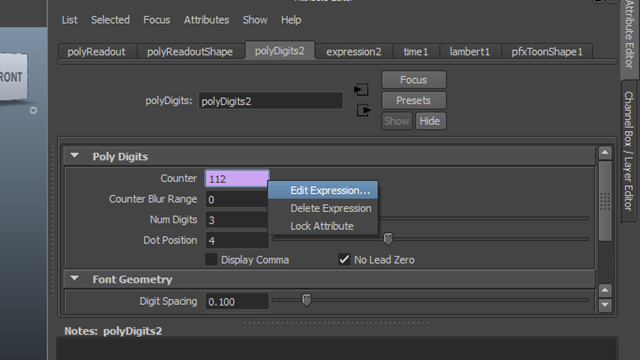
Task: Switch to the pfxToonShape1 tab
Action: (x=547, y=52)
